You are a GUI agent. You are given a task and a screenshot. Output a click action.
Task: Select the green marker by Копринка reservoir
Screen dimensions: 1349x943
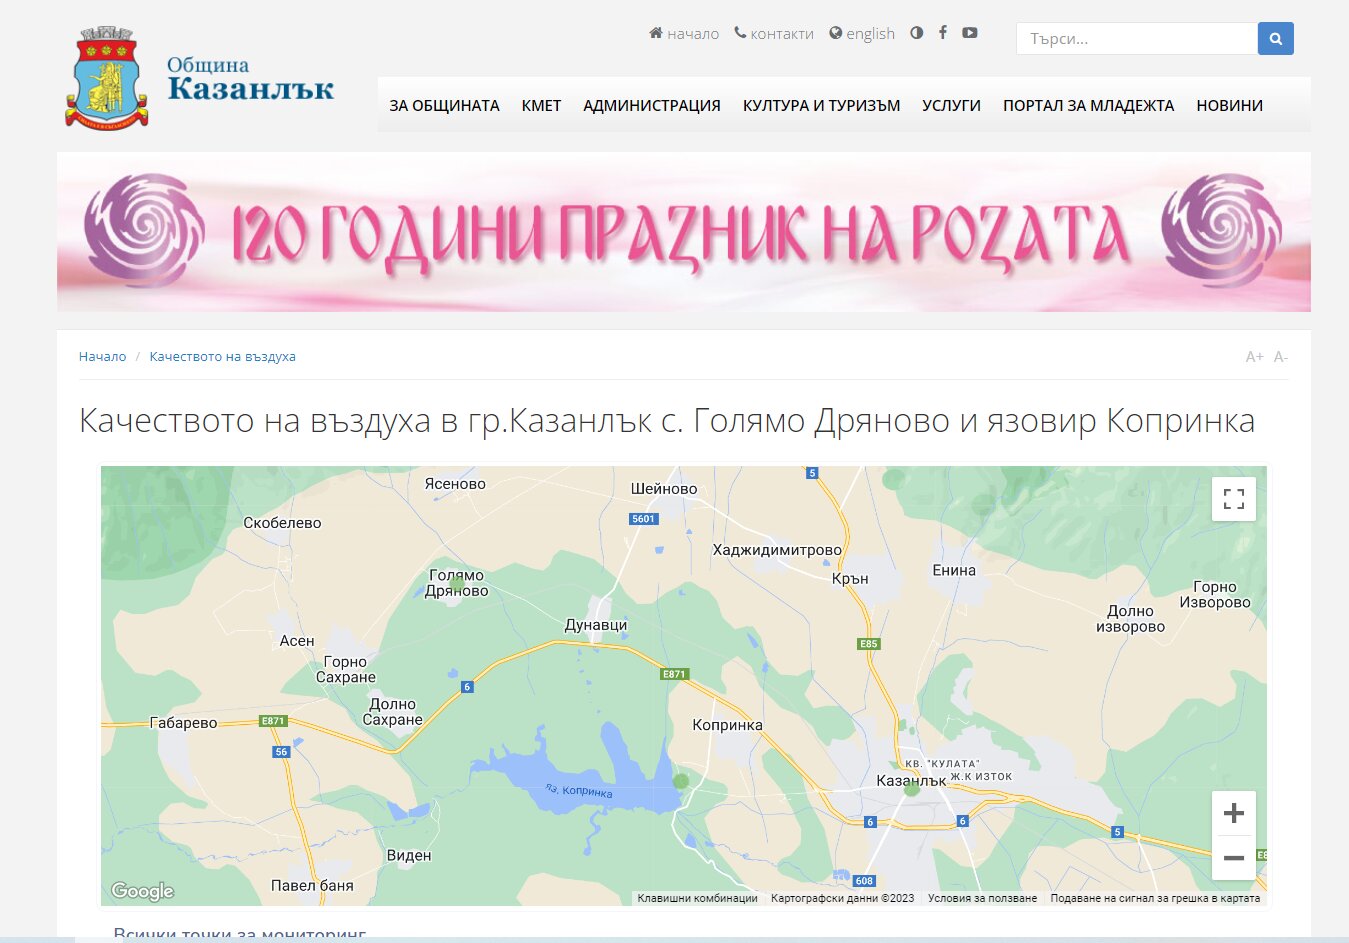click(x=681, y=781)
